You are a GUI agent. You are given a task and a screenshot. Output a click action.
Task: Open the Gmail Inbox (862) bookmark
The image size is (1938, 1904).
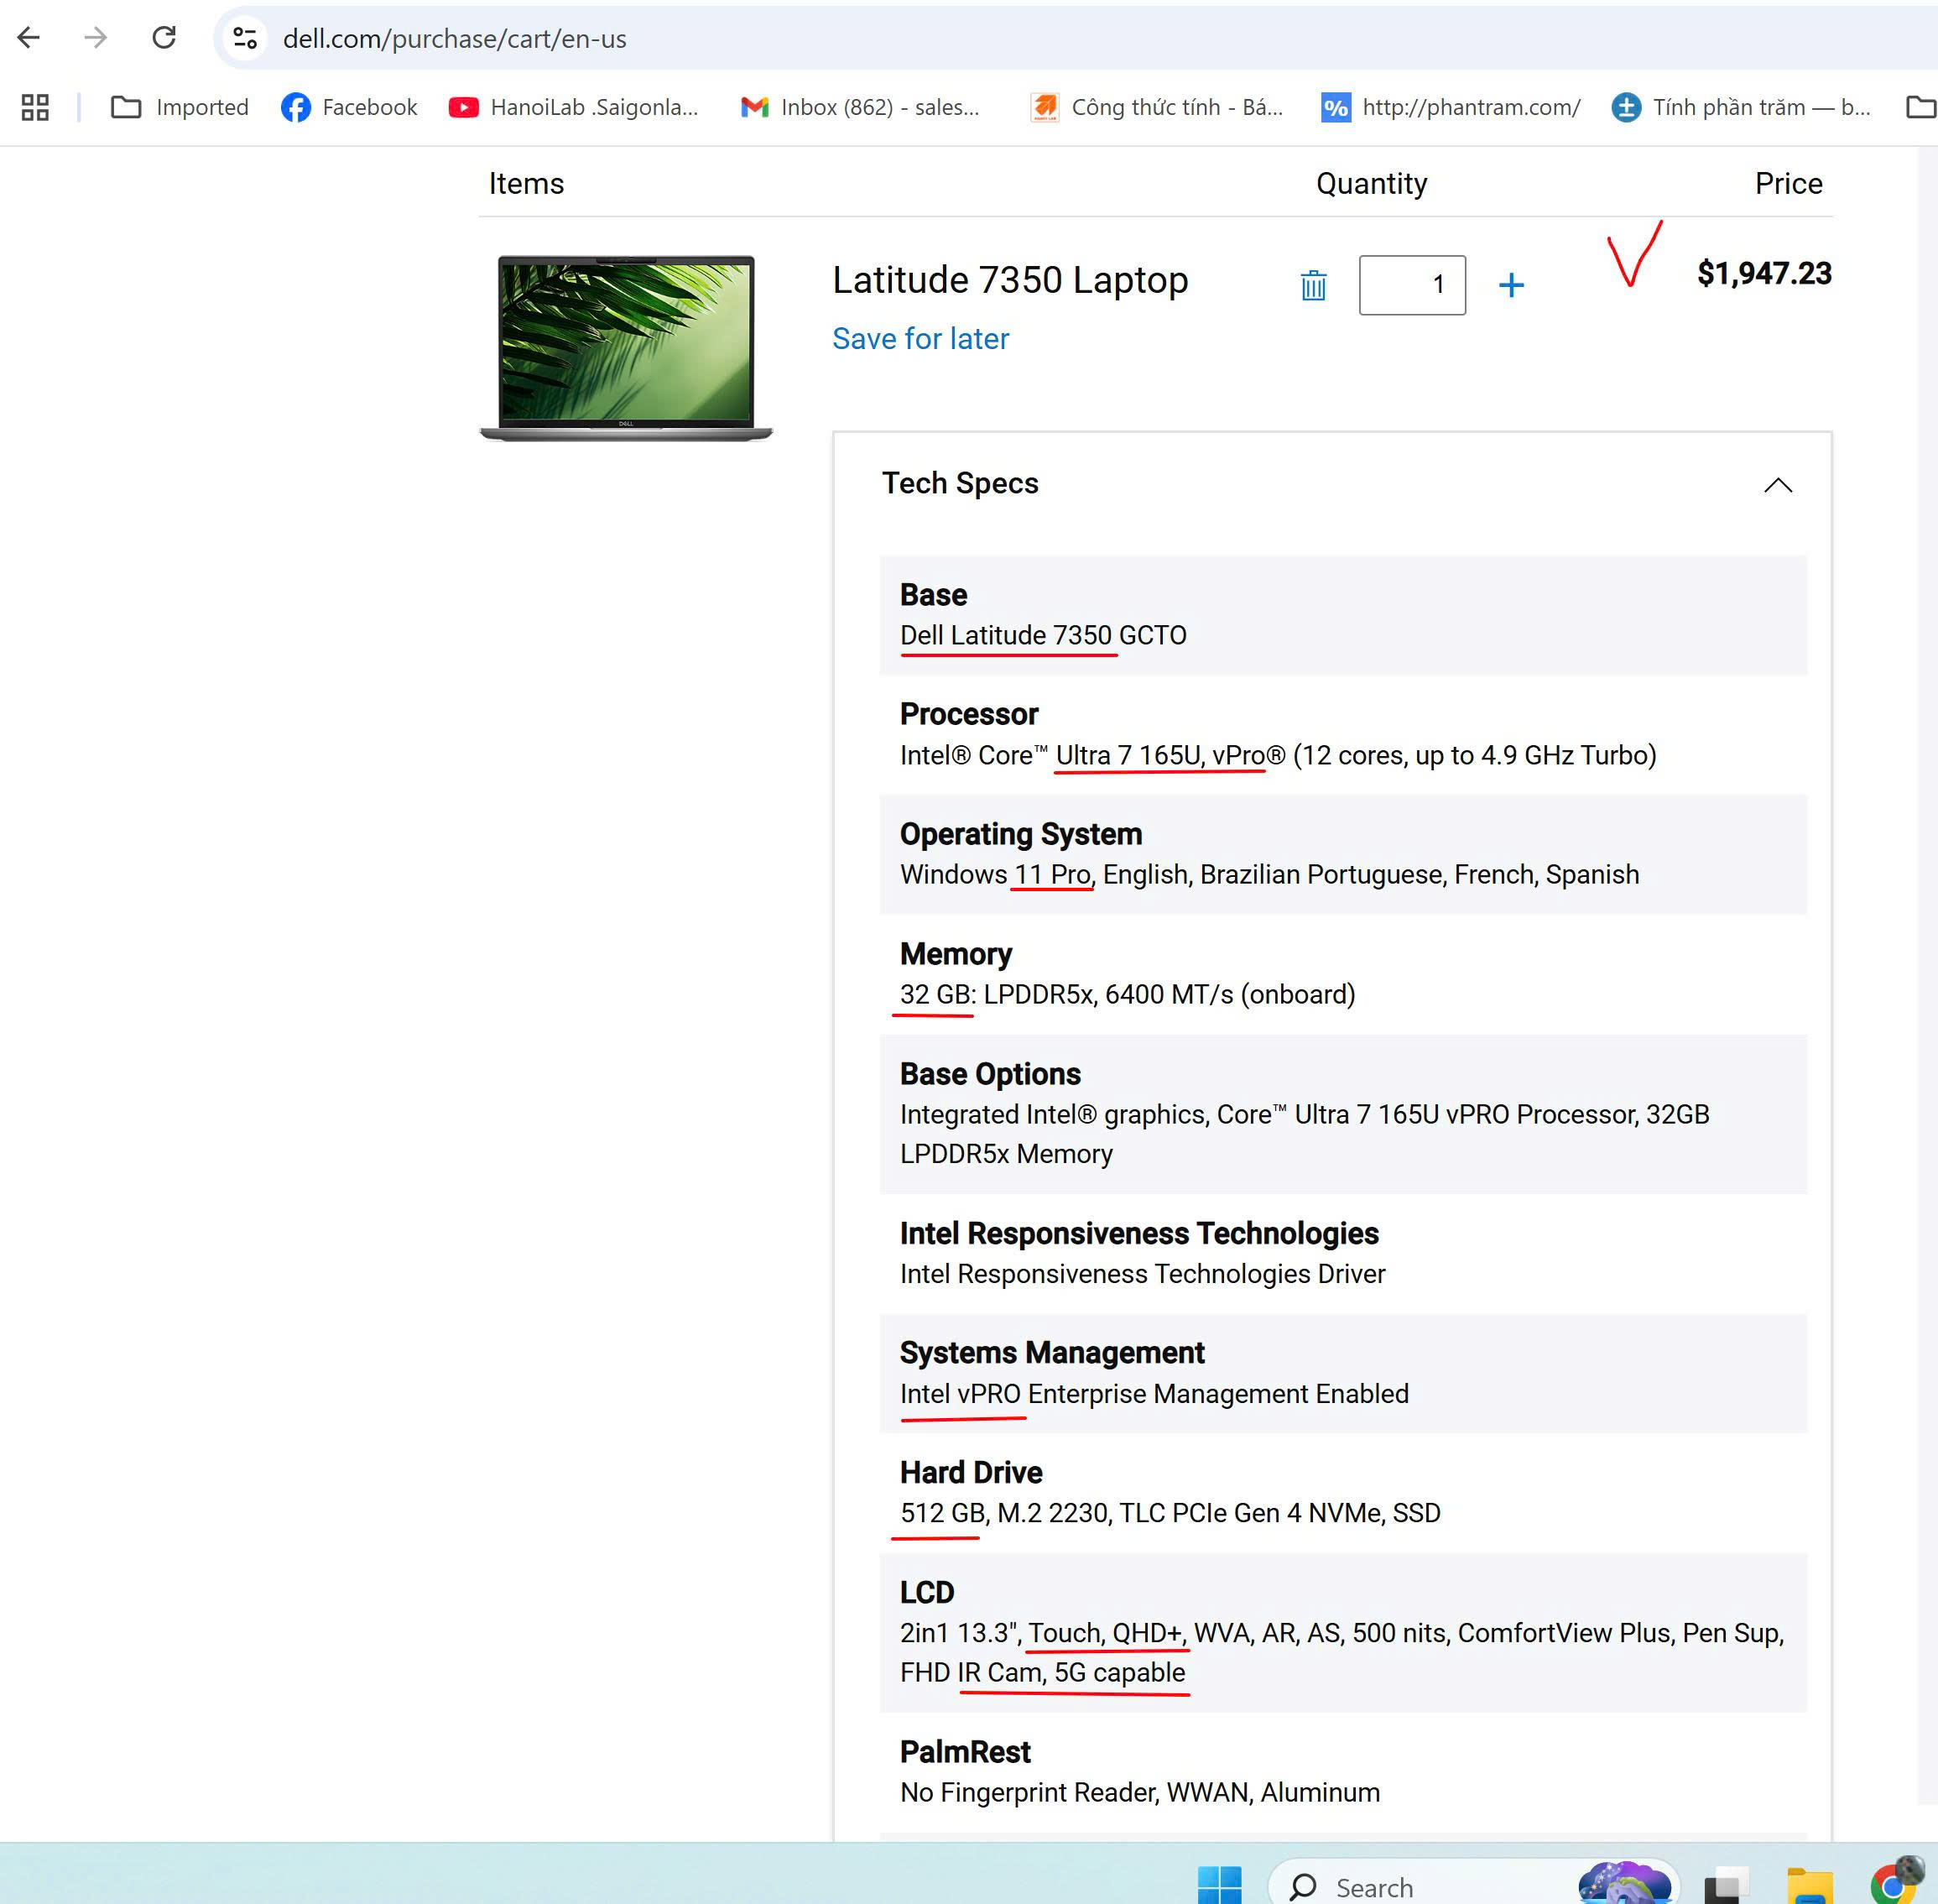click(x=860, y=107)
